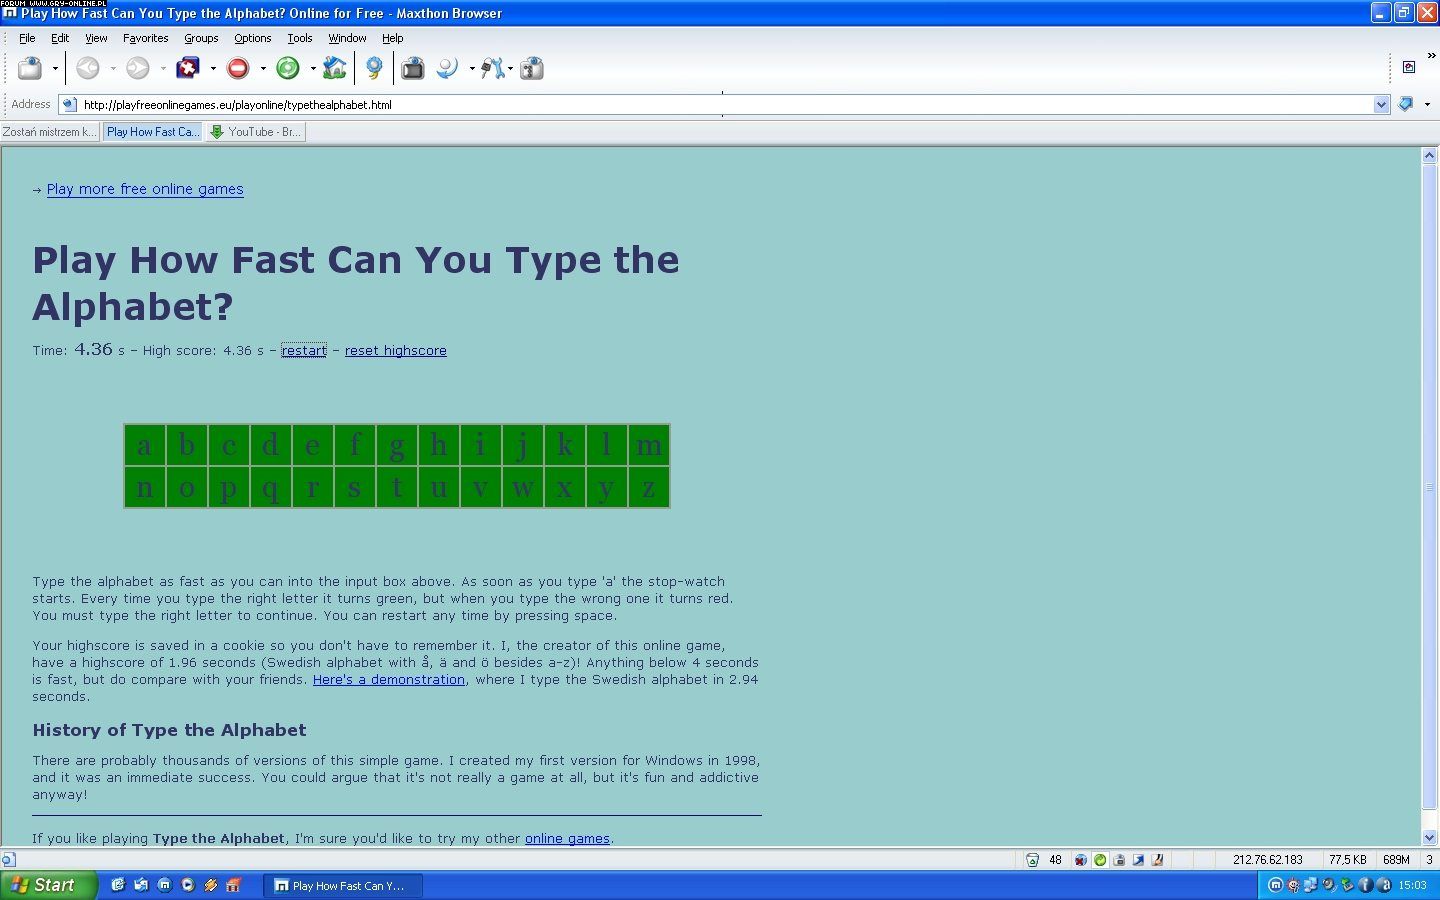Open the "Here's a demonstration" link
The width and height of the screenshot is (1440, 900).
tap(389, 679)
